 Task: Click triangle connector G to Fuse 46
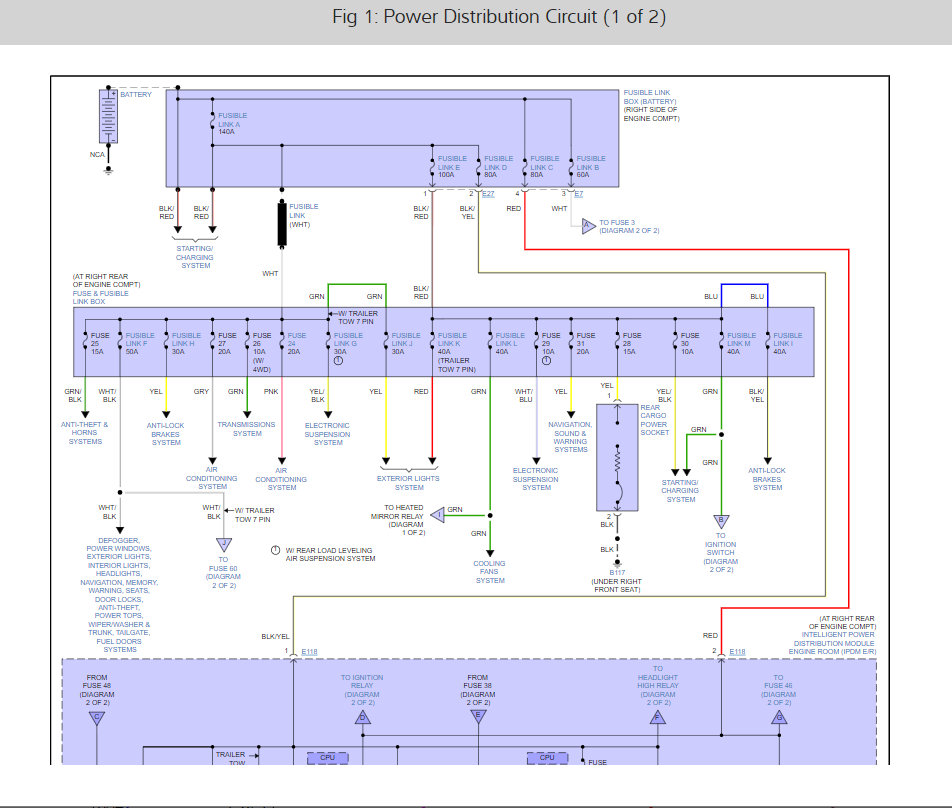779,717
